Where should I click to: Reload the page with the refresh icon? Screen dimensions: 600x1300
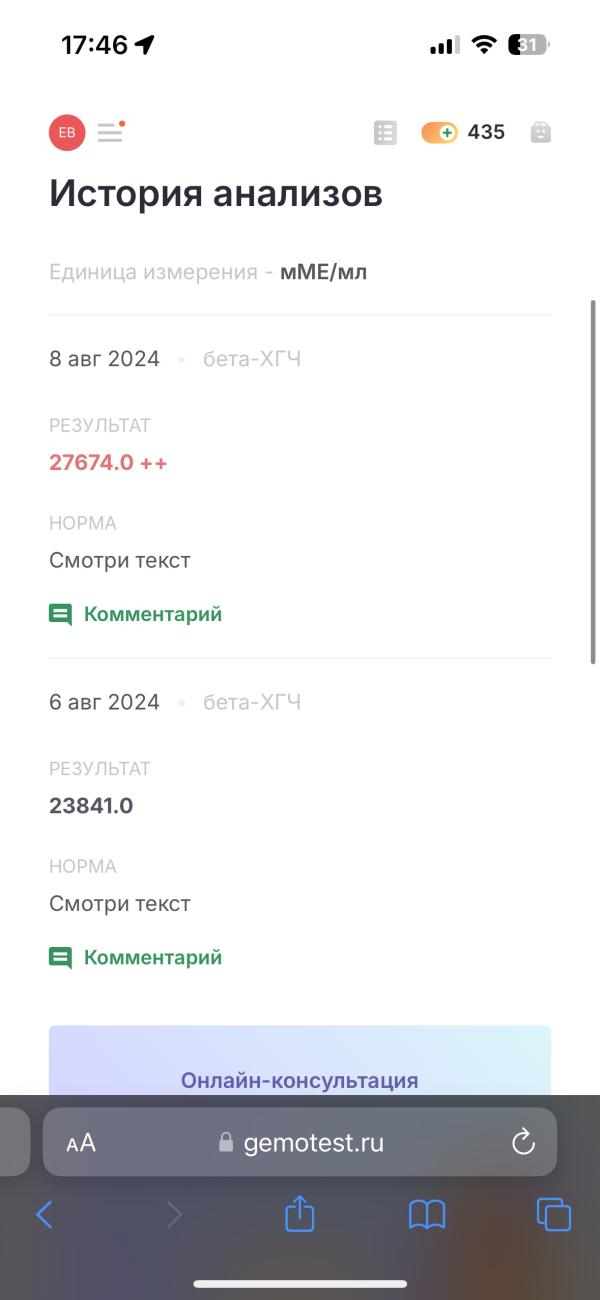coord(523,1142)
